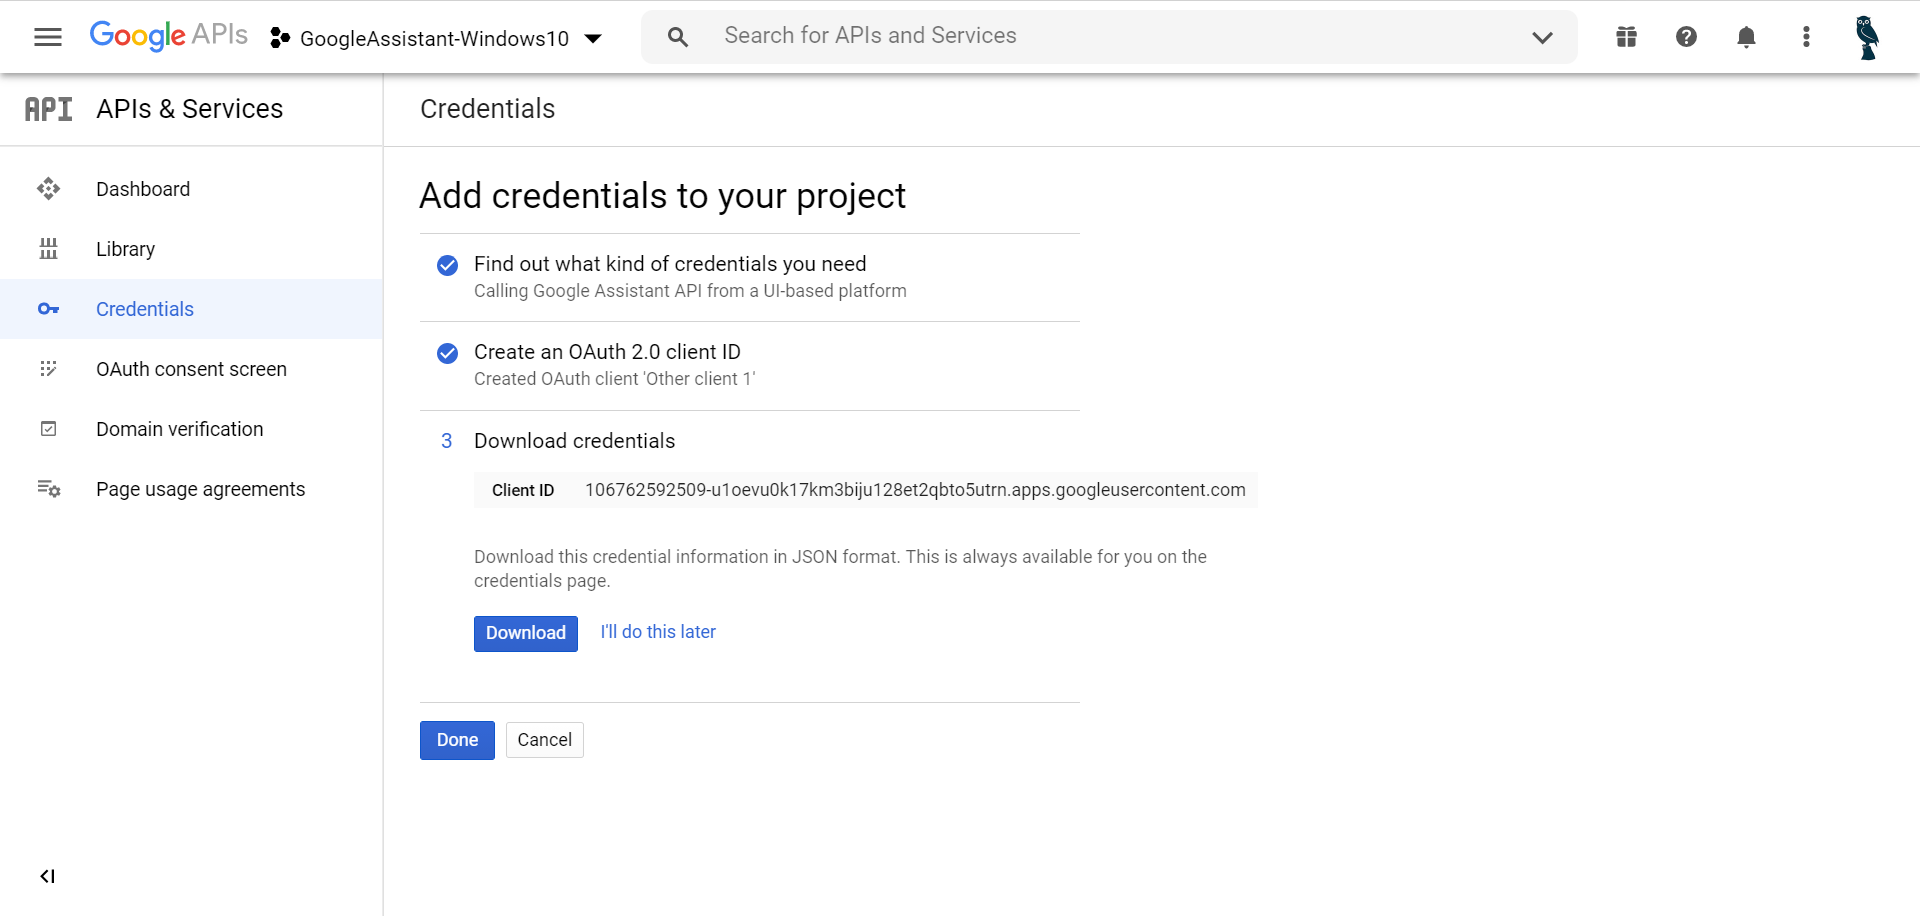Open OAuth consent screen settings
1920x916 pixels.
point(191,369)
